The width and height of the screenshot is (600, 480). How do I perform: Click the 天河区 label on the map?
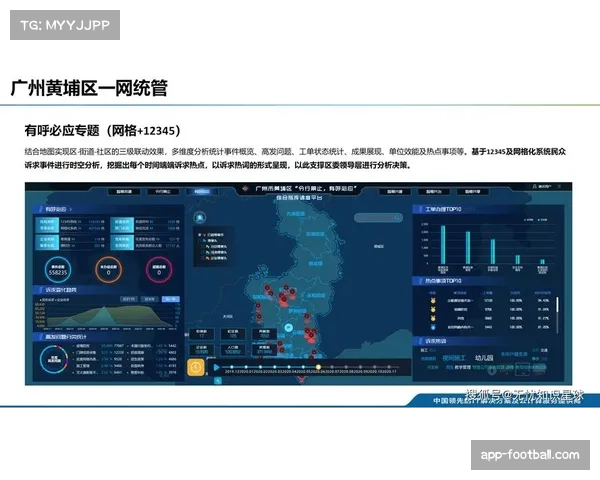[x=228, y=317]
